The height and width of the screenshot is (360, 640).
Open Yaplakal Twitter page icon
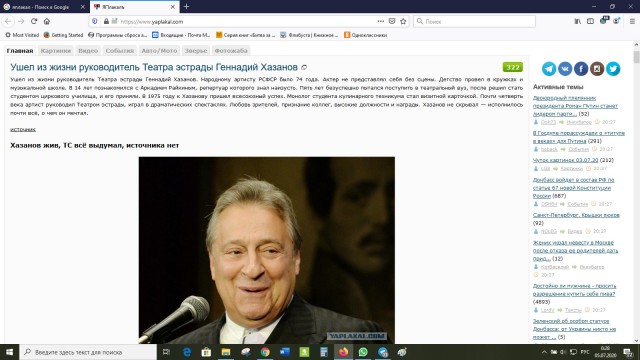(613, 69)
